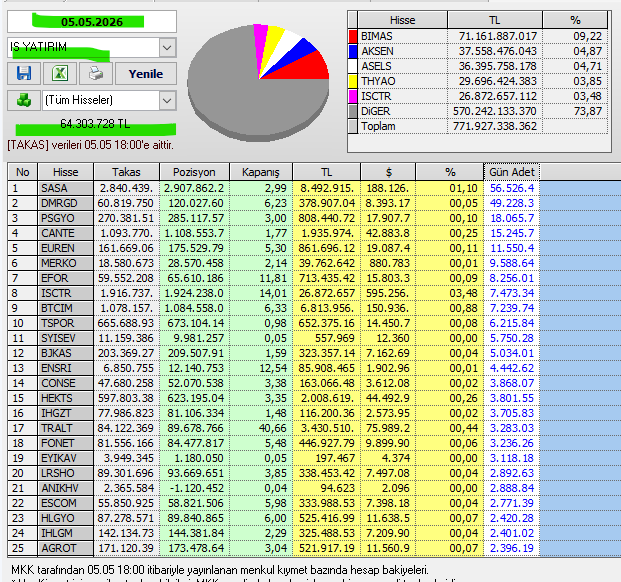Viewport: 621px width, 582px height.
Task: Select the DMRGD stock cell
Action: point(66,203)
